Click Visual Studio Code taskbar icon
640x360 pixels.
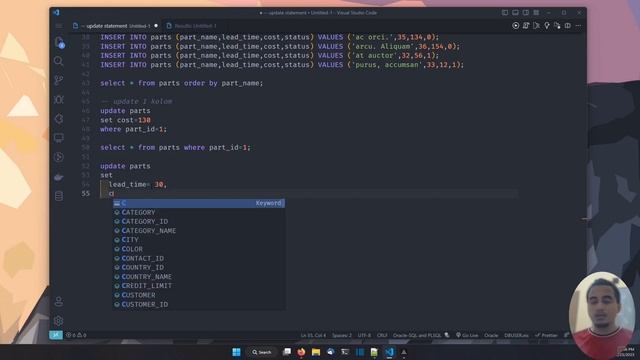[x=389, y=352]
